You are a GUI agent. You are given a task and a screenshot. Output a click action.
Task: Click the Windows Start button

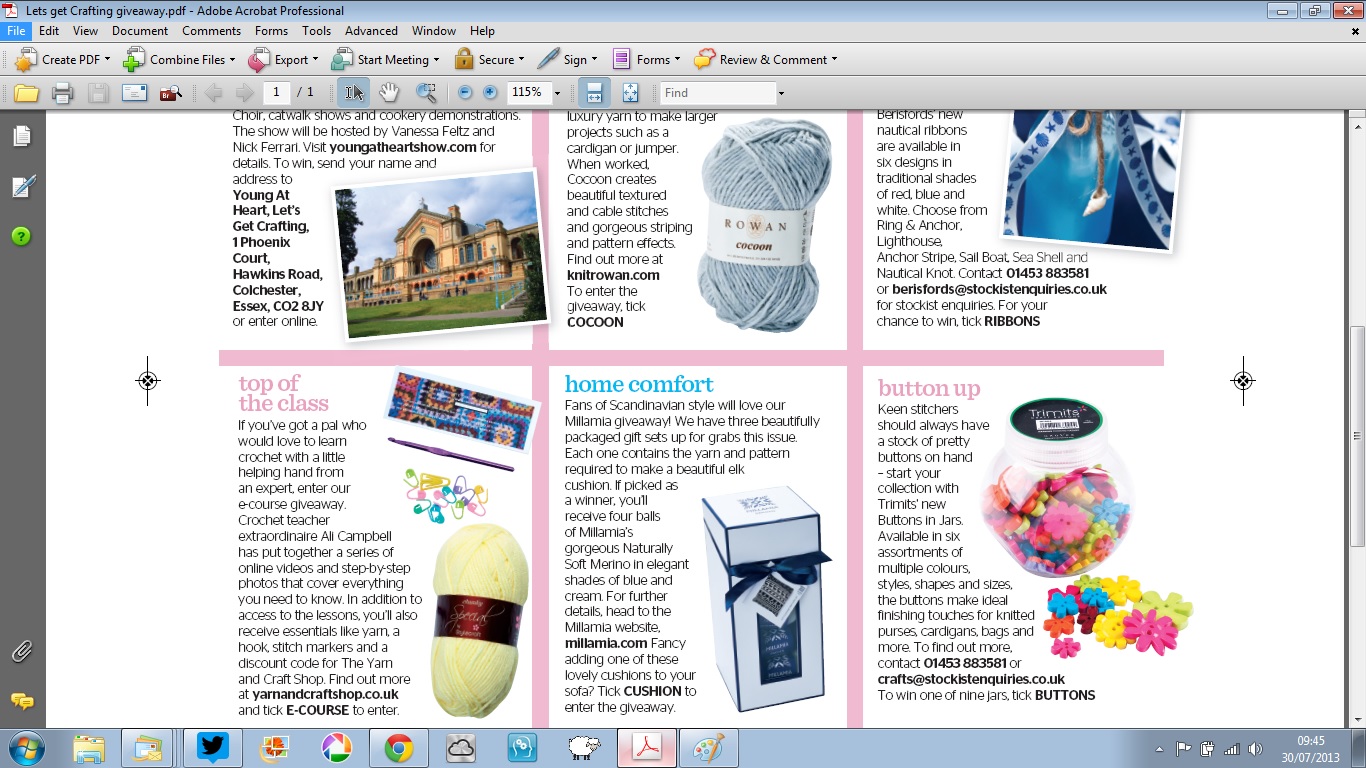pos(25,748)
